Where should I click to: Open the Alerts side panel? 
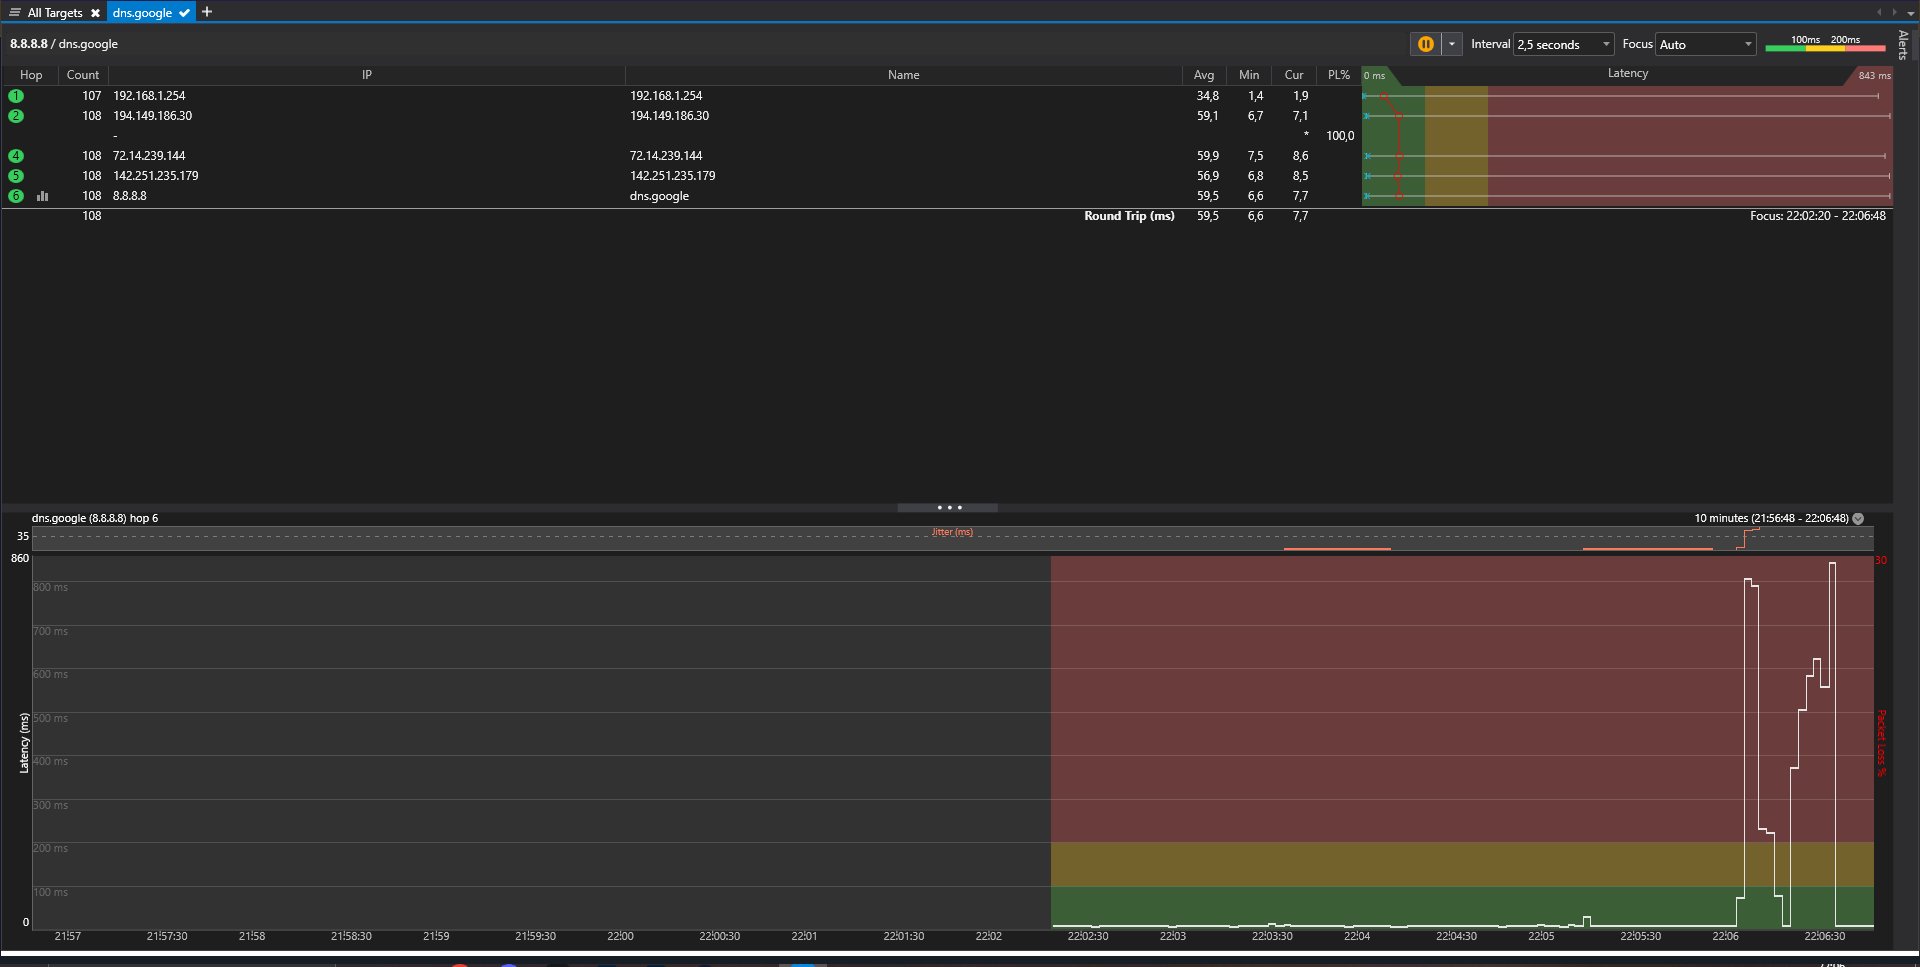coord(1903,45)
